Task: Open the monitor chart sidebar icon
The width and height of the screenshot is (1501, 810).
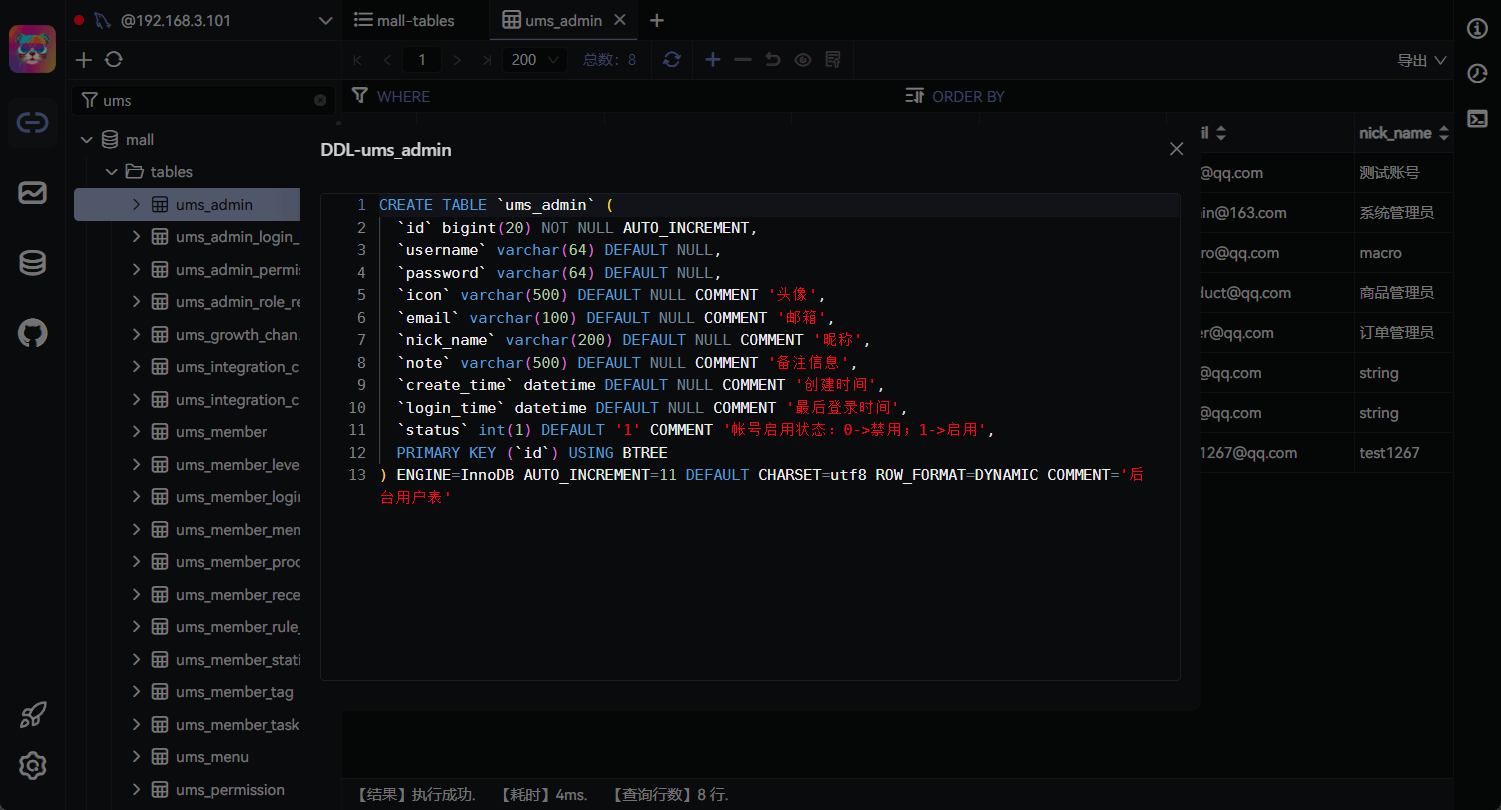Action: pyautogui.click(x=33, y=193)
